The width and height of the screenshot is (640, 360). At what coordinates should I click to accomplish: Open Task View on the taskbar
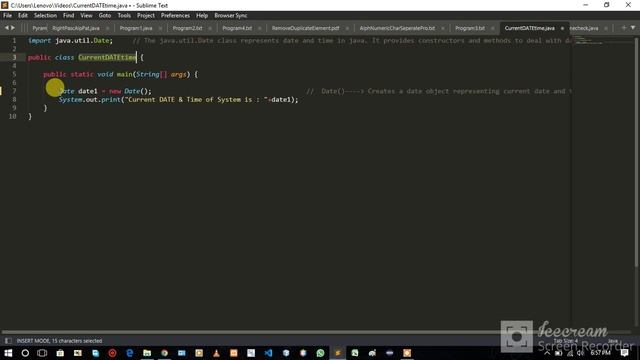[42, 353]
